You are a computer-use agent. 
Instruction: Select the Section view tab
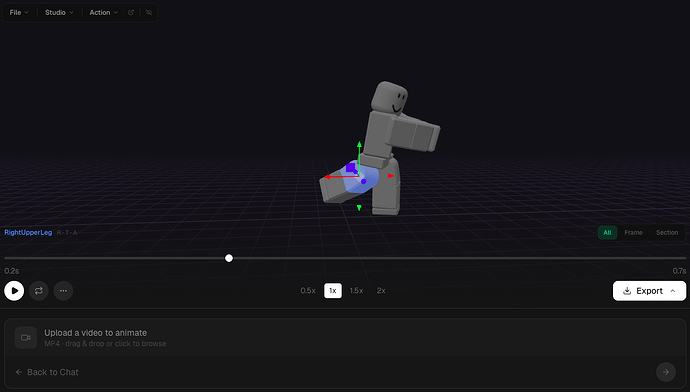667,233
